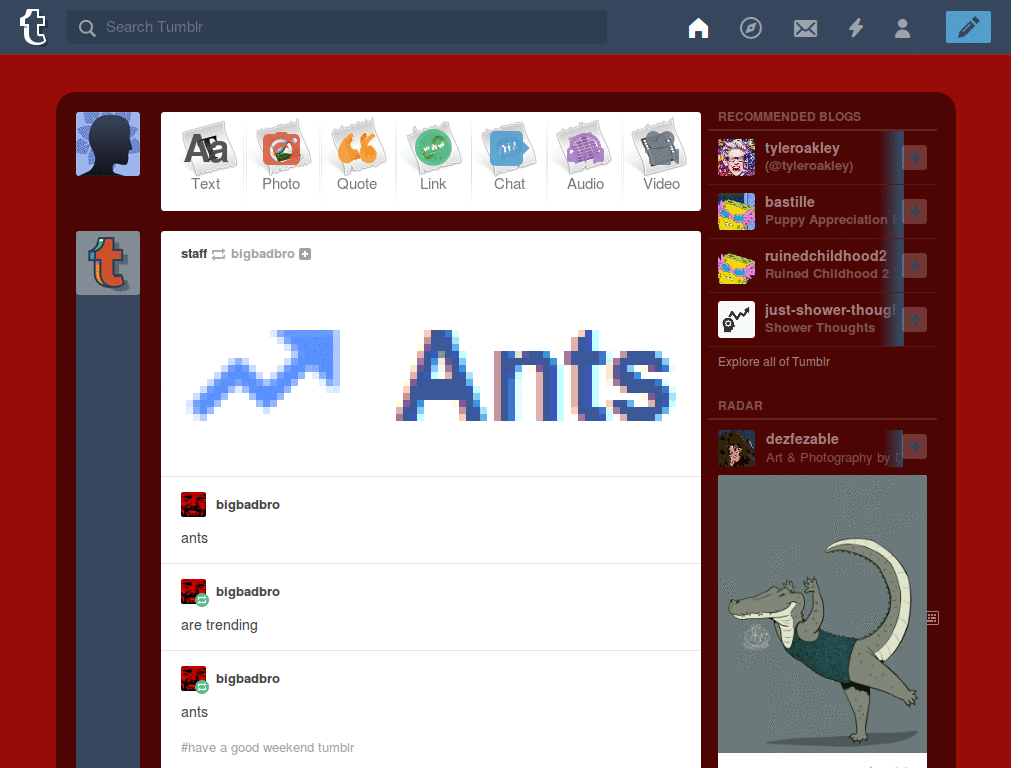The width and height of the screenshot is (1024, 768).
Task: Click the 'are trending' reblog text
Action: (219, 625)
